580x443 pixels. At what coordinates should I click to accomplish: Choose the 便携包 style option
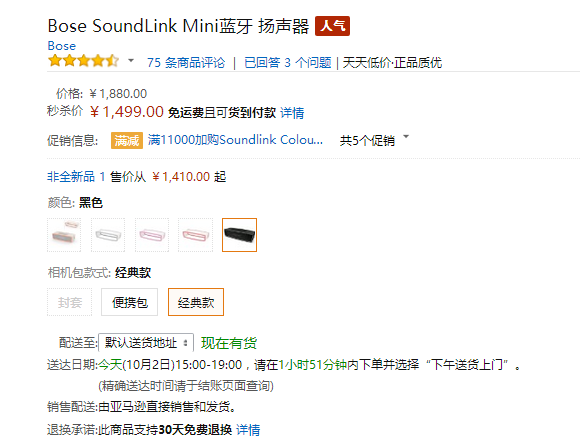tap(129, 302)
